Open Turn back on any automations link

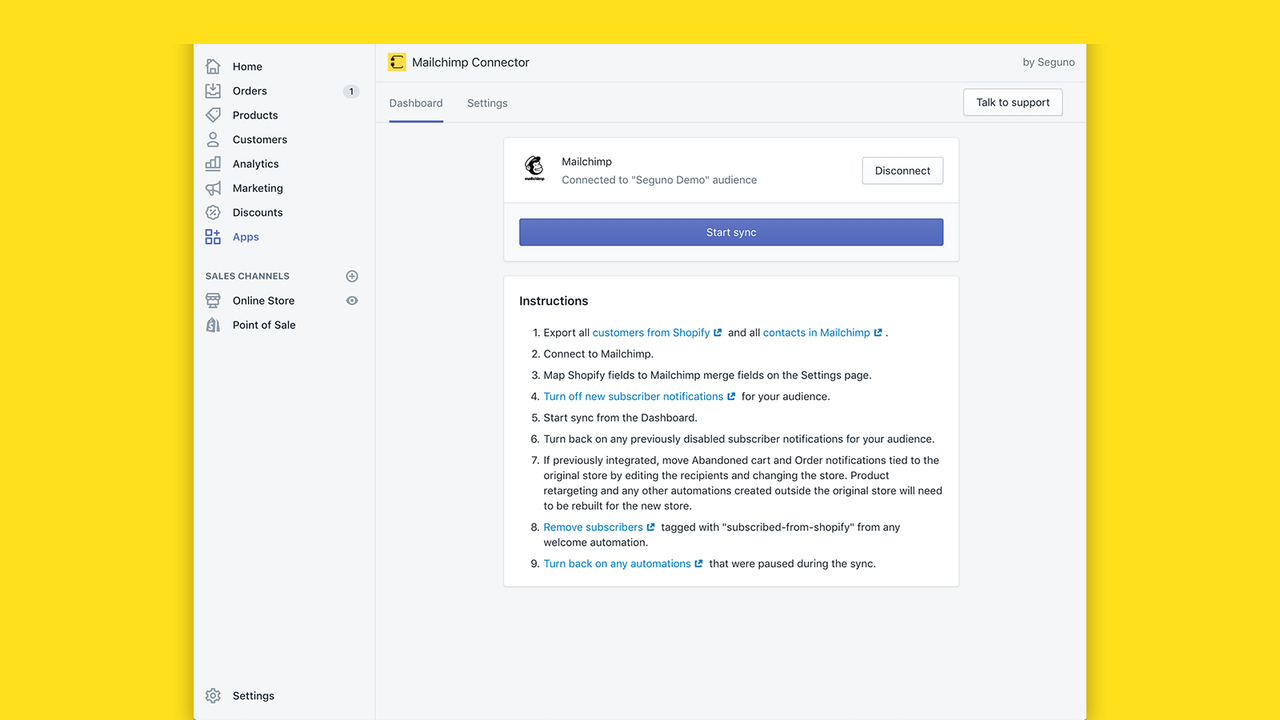(x=617, y=564)
